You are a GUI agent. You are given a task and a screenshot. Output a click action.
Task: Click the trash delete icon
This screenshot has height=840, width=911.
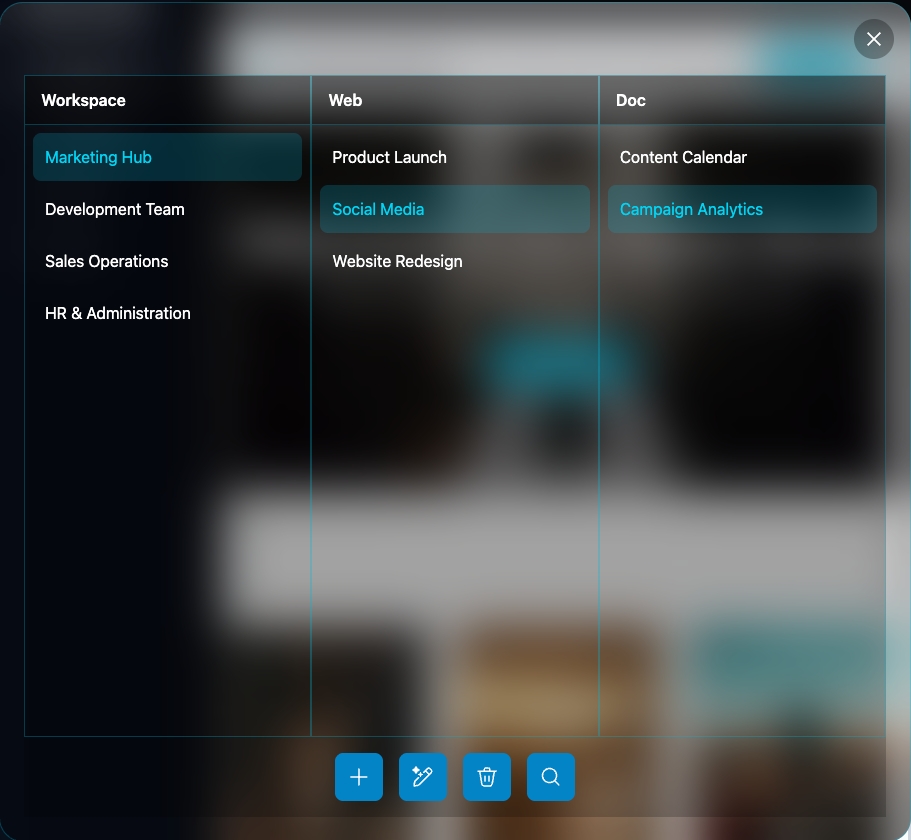tap(487, 777)
